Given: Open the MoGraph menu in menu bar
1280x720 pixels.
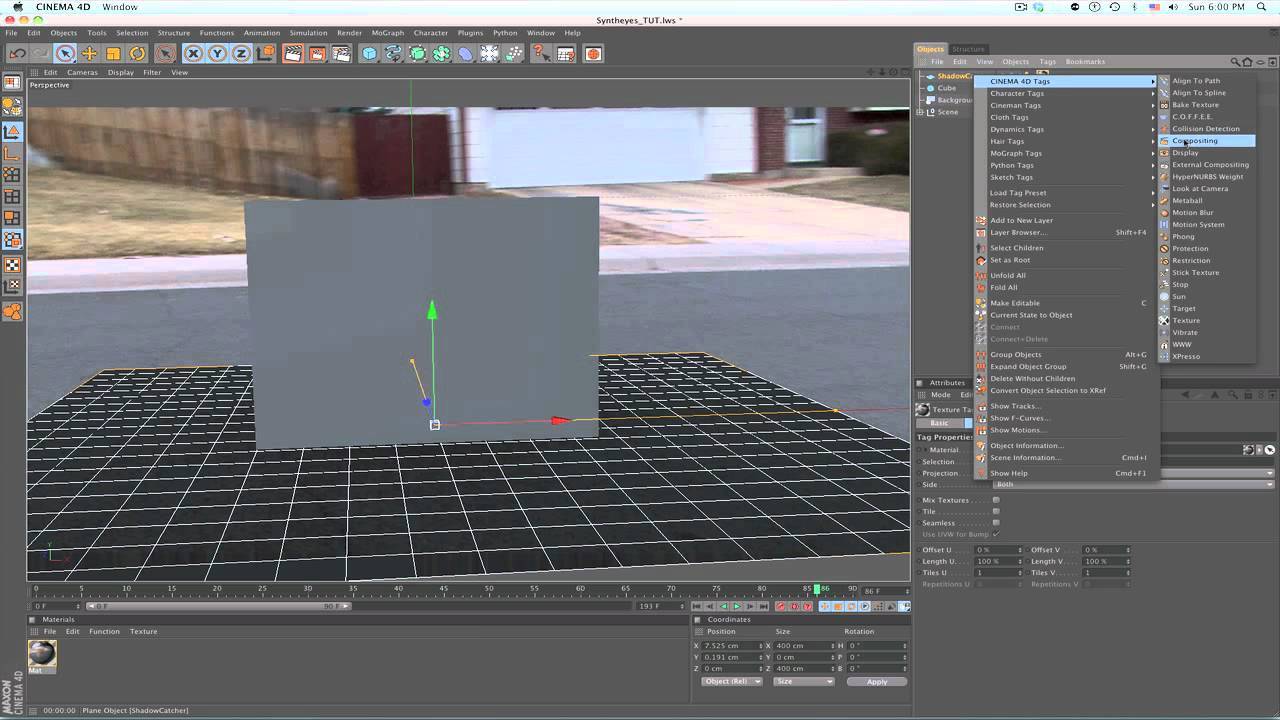Looking at the screenshot, I should 388,33.
